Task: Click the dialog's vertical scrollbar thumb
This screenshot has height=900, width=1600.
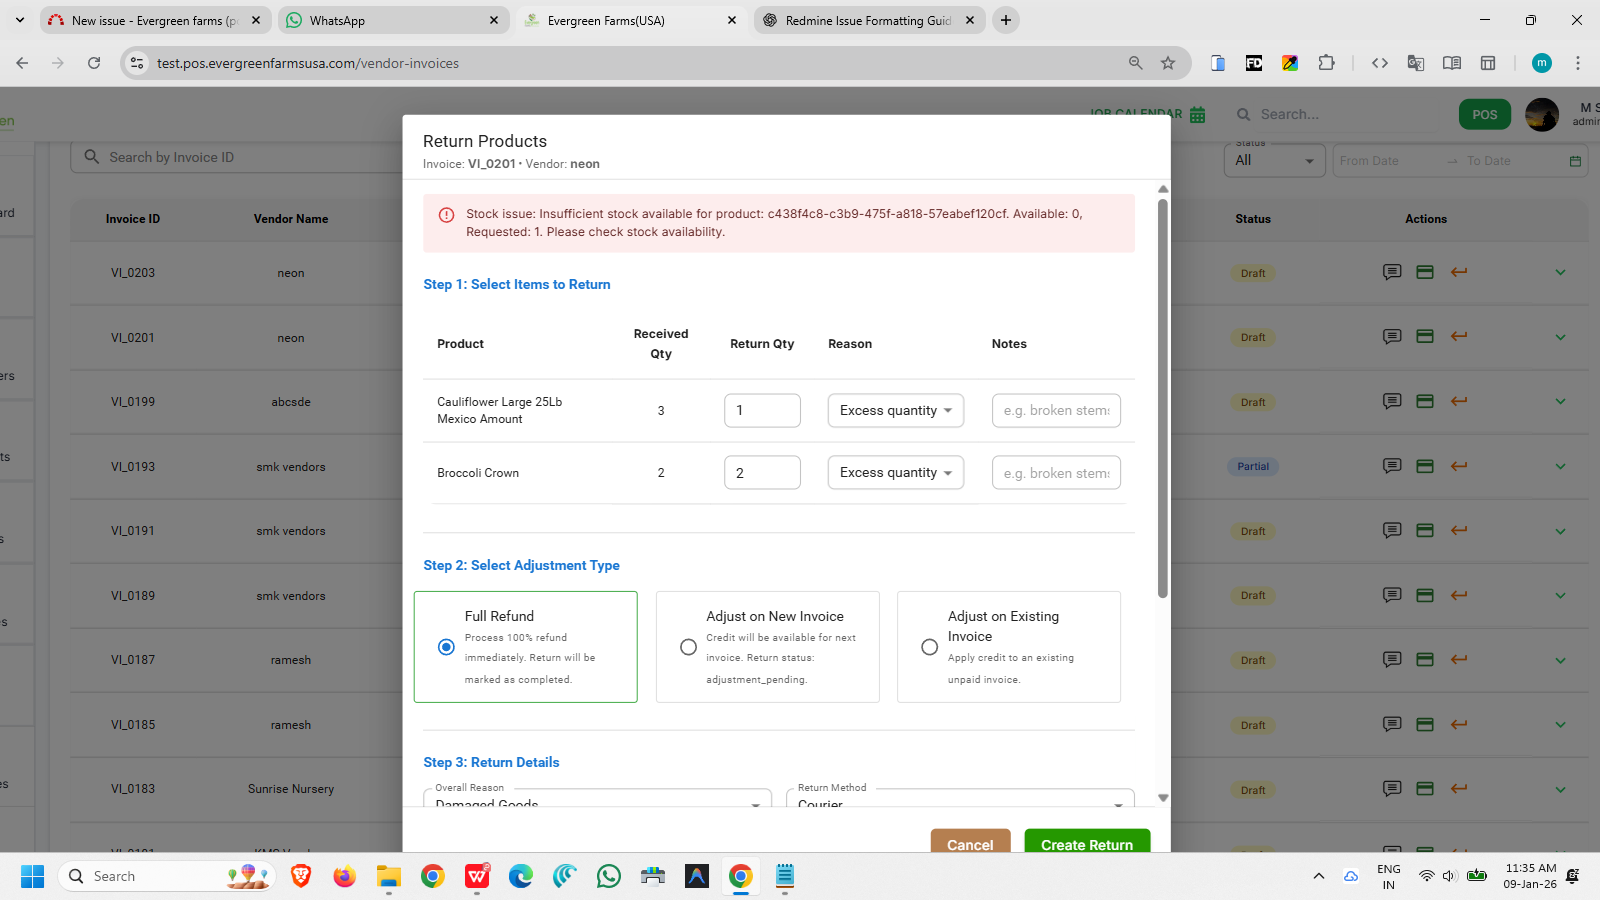Action: (x=1162, y=400)
